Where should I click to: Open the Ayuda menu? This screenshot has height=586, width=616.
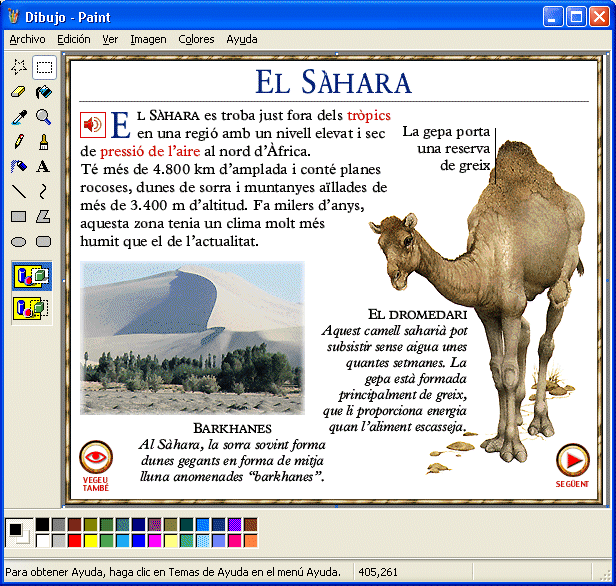(x=242, y=40)
